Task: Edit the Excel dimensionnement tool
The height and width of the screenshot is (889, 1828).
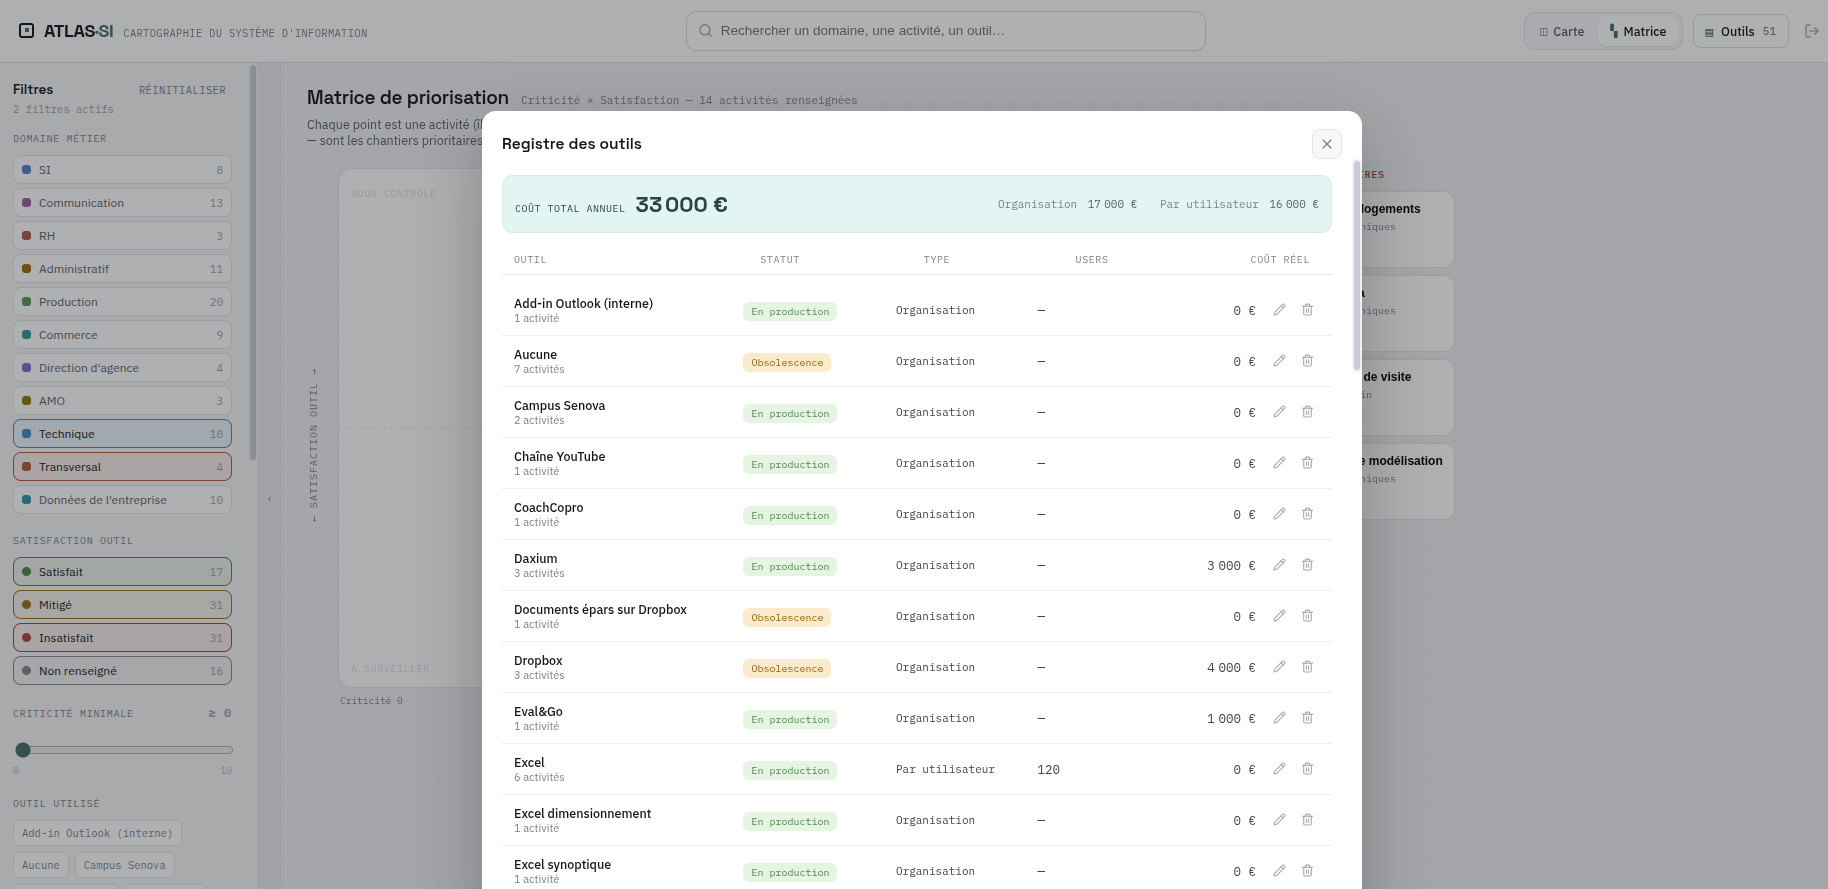Action: [x=1279, y=820]
